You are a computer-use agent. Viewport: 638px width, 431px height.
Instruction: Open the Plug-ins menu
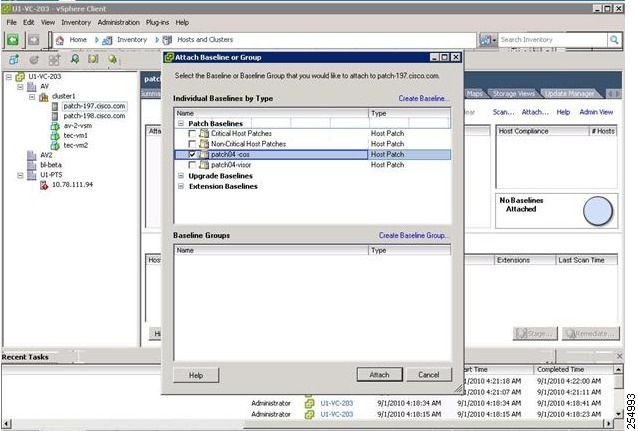[x=157, y=22]
